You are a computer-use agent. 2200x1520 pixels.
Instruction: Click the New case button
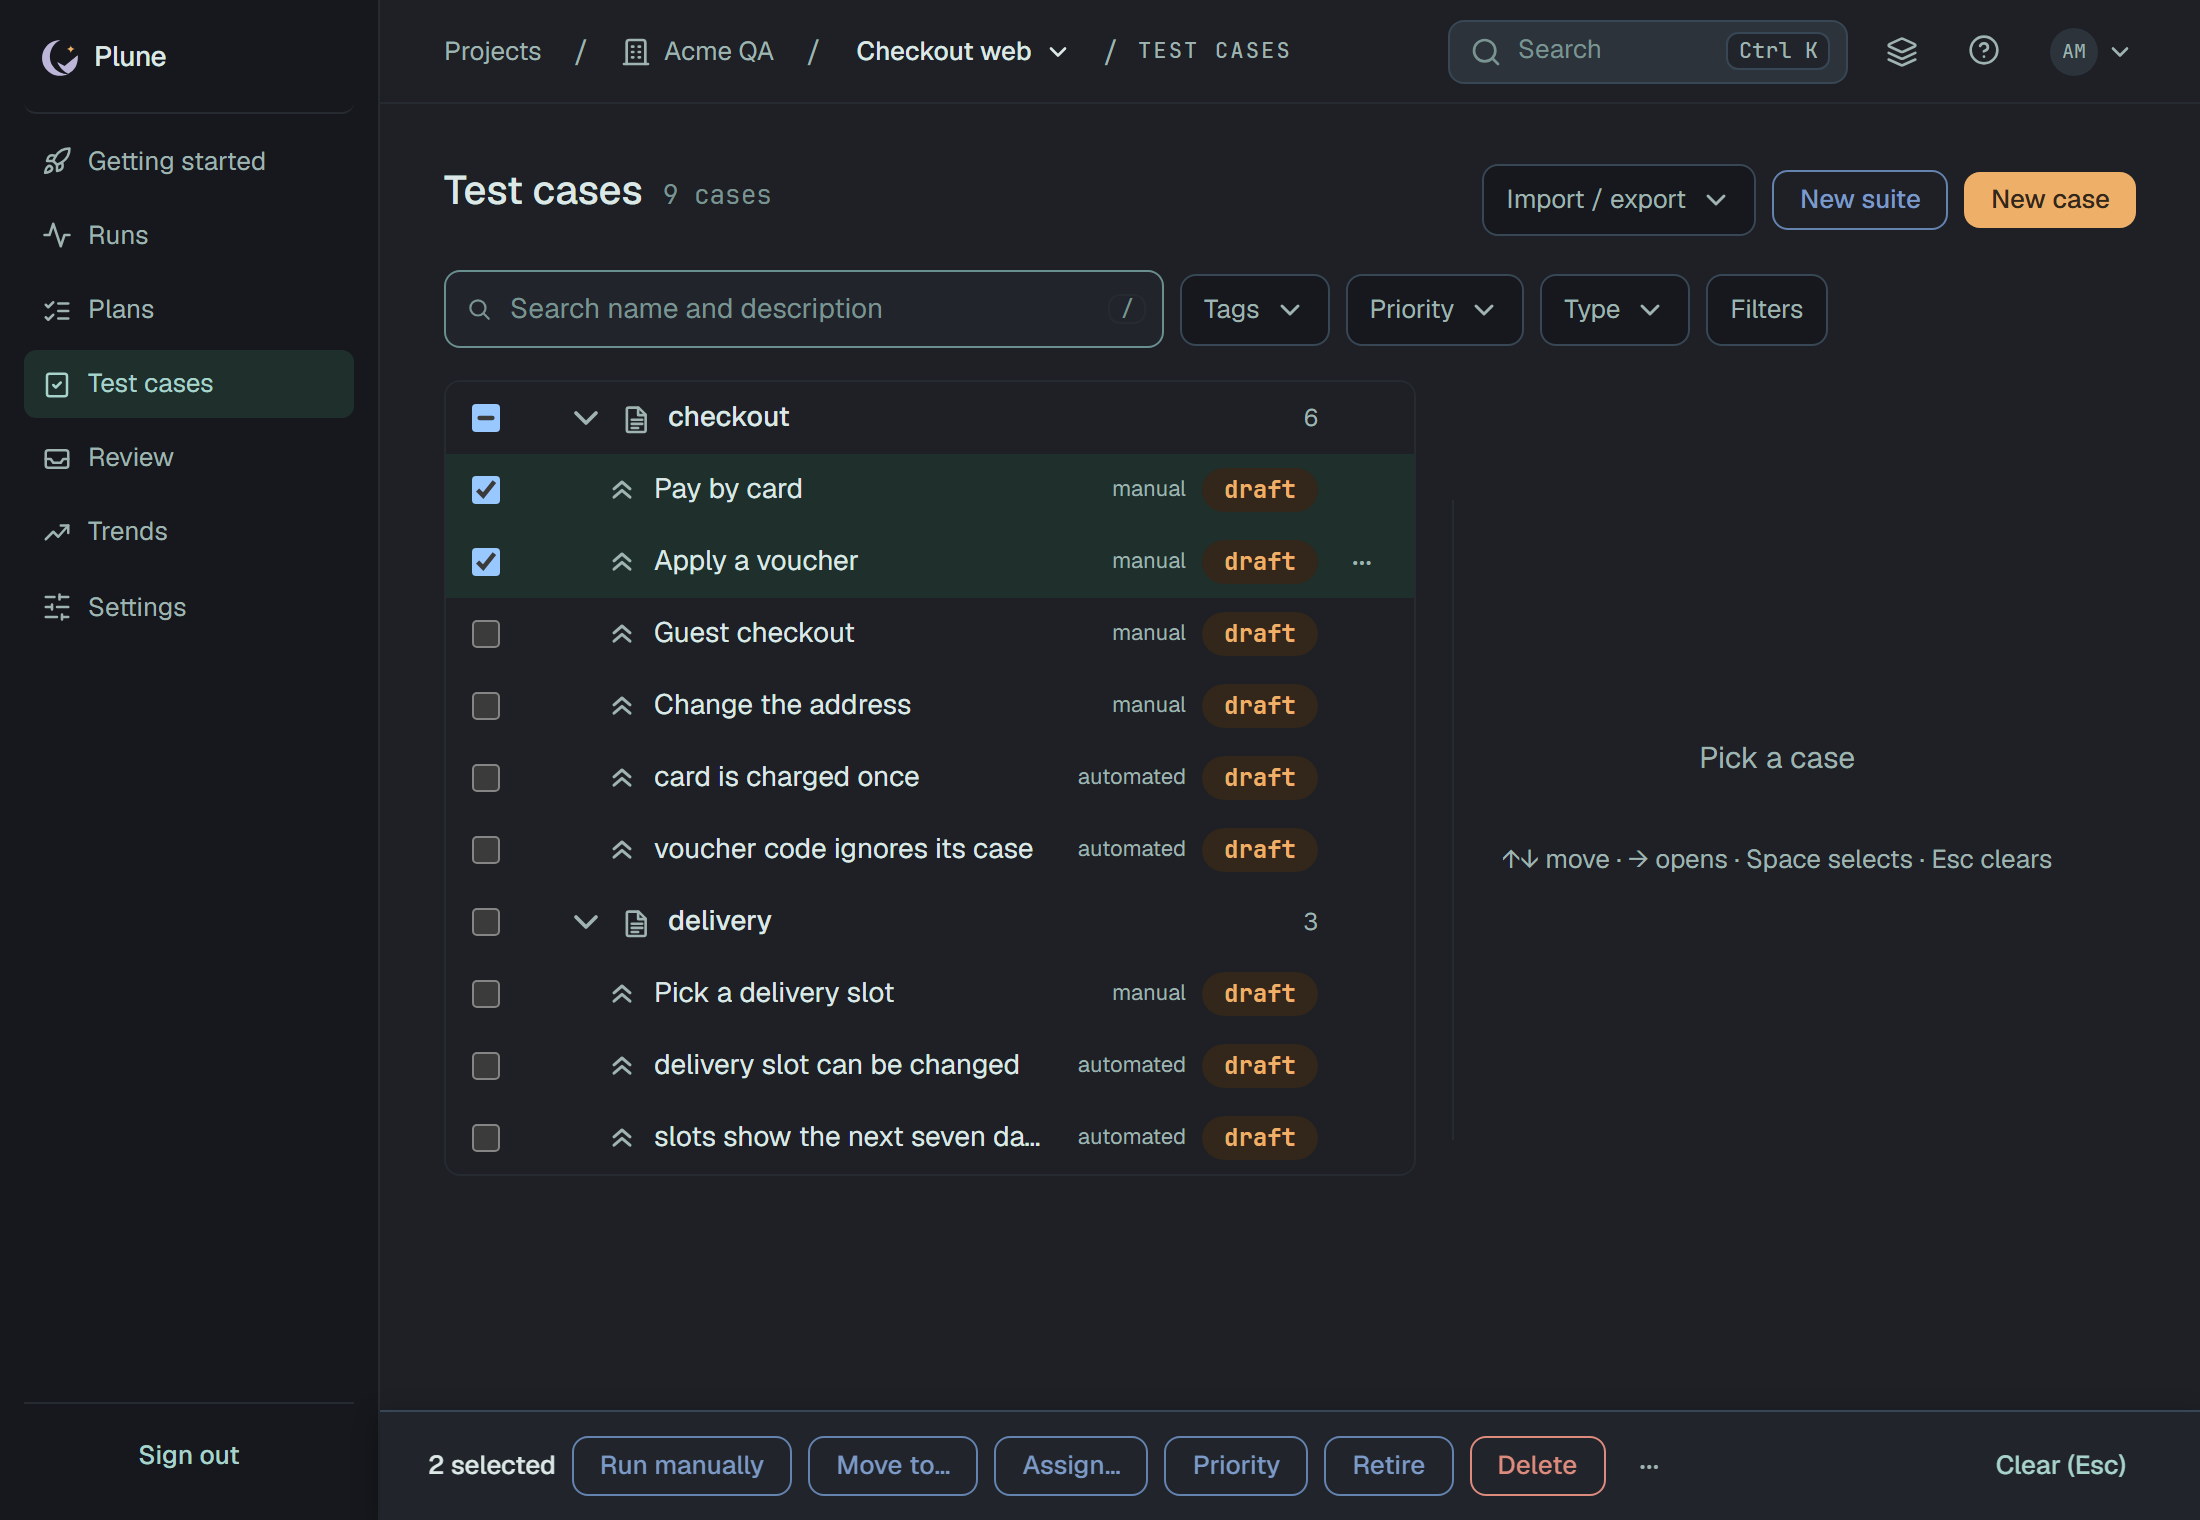point(2049,200)
